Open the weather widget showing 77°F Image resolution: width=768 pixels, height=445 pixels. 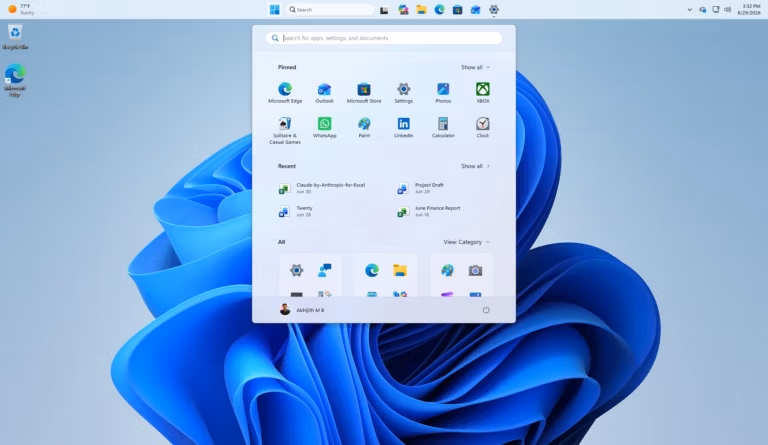(21, 9)
